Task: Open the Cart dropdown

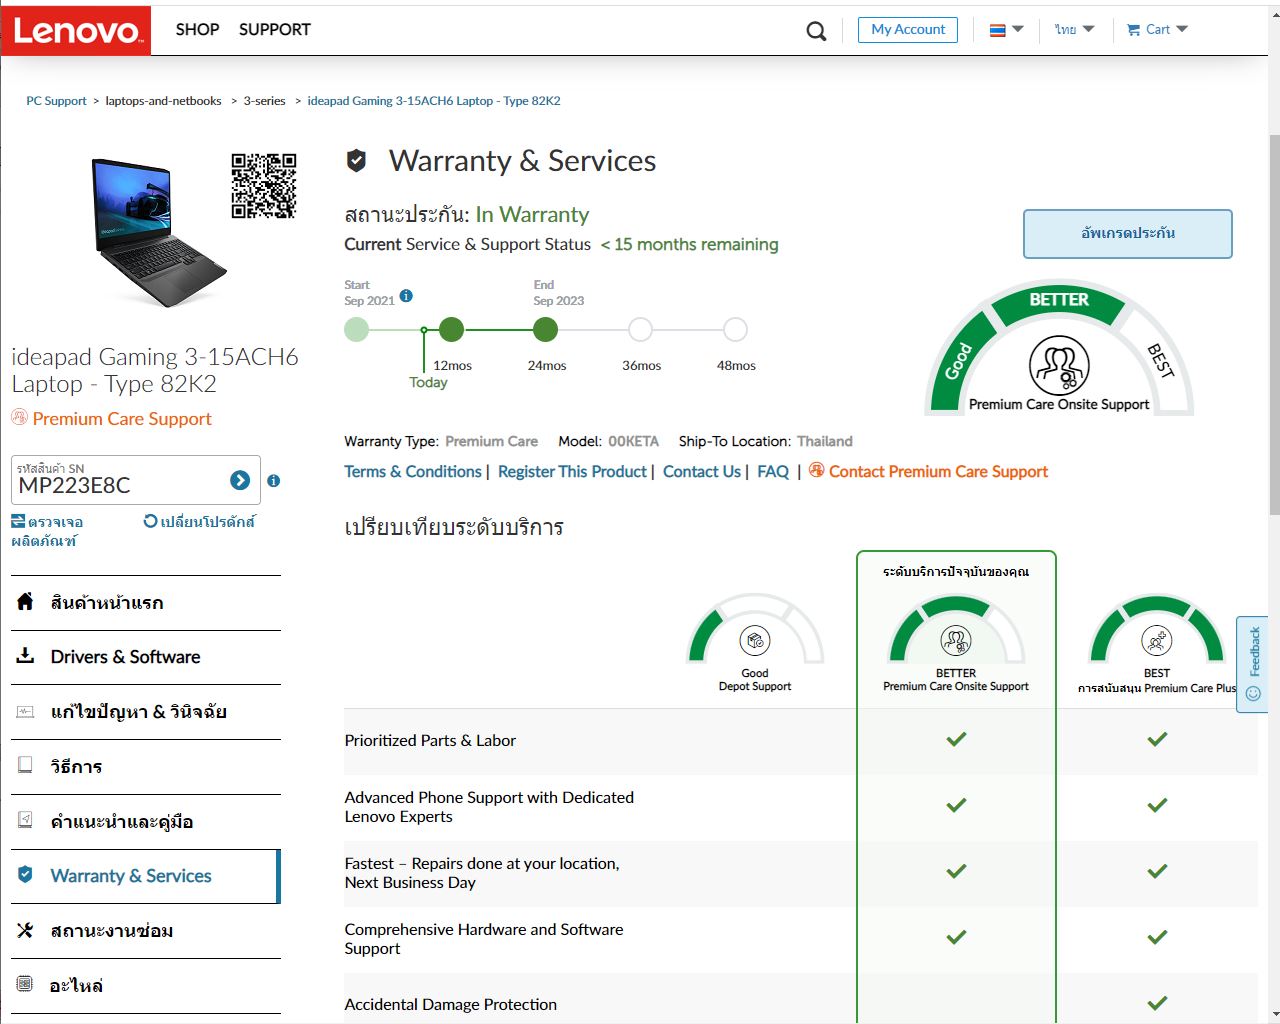Action: coord(1157,30)
